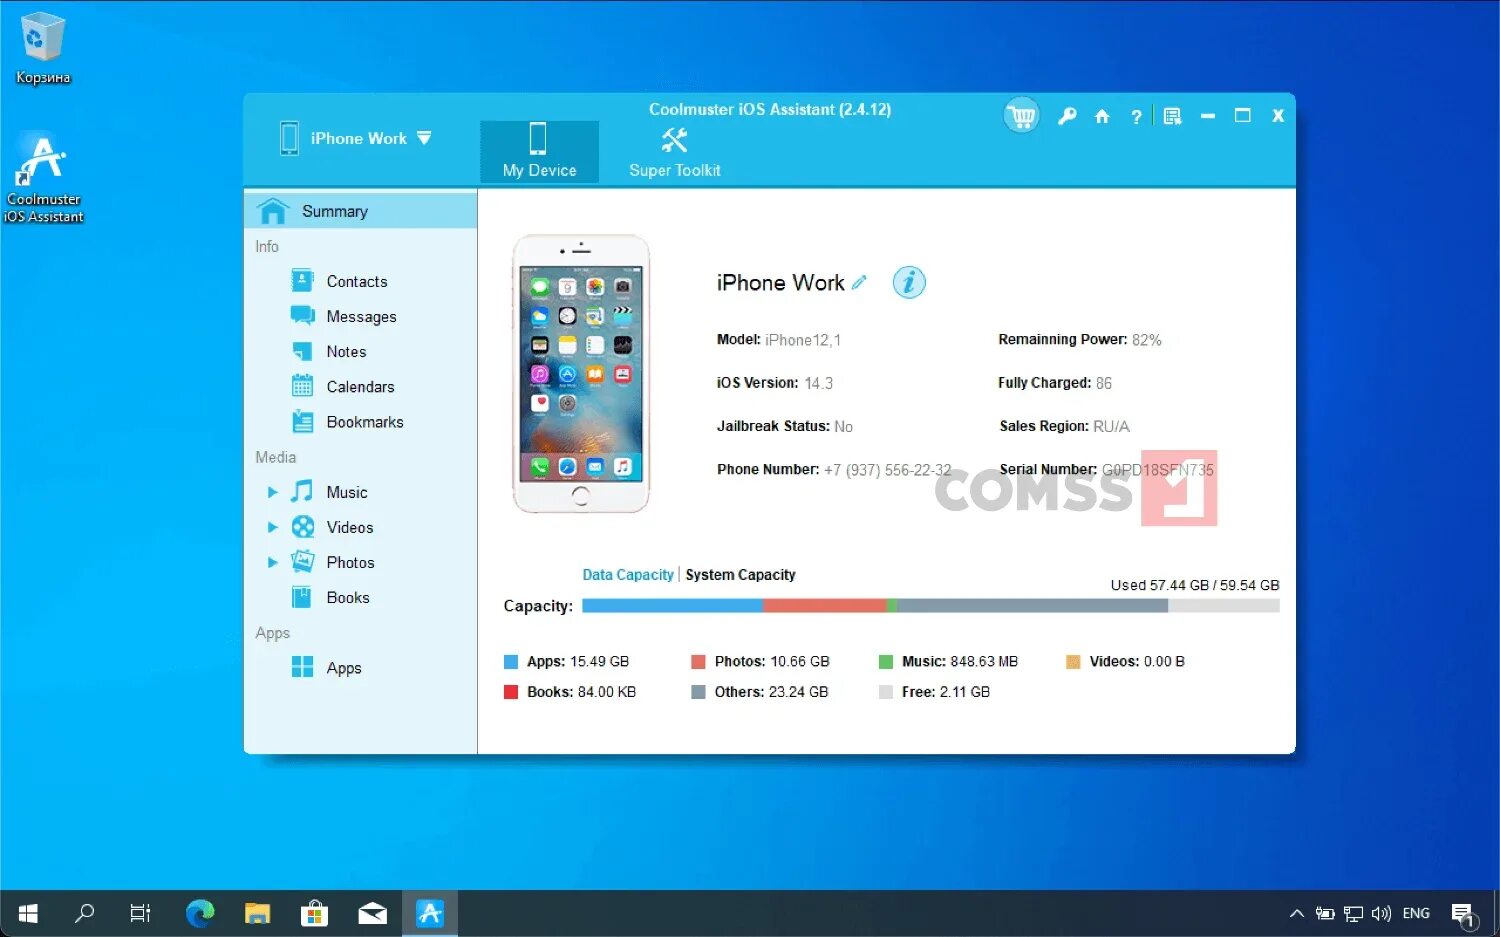1500x937 pixels.
Task: Expand the Videos tree arrow
Action: pos(272,527)
